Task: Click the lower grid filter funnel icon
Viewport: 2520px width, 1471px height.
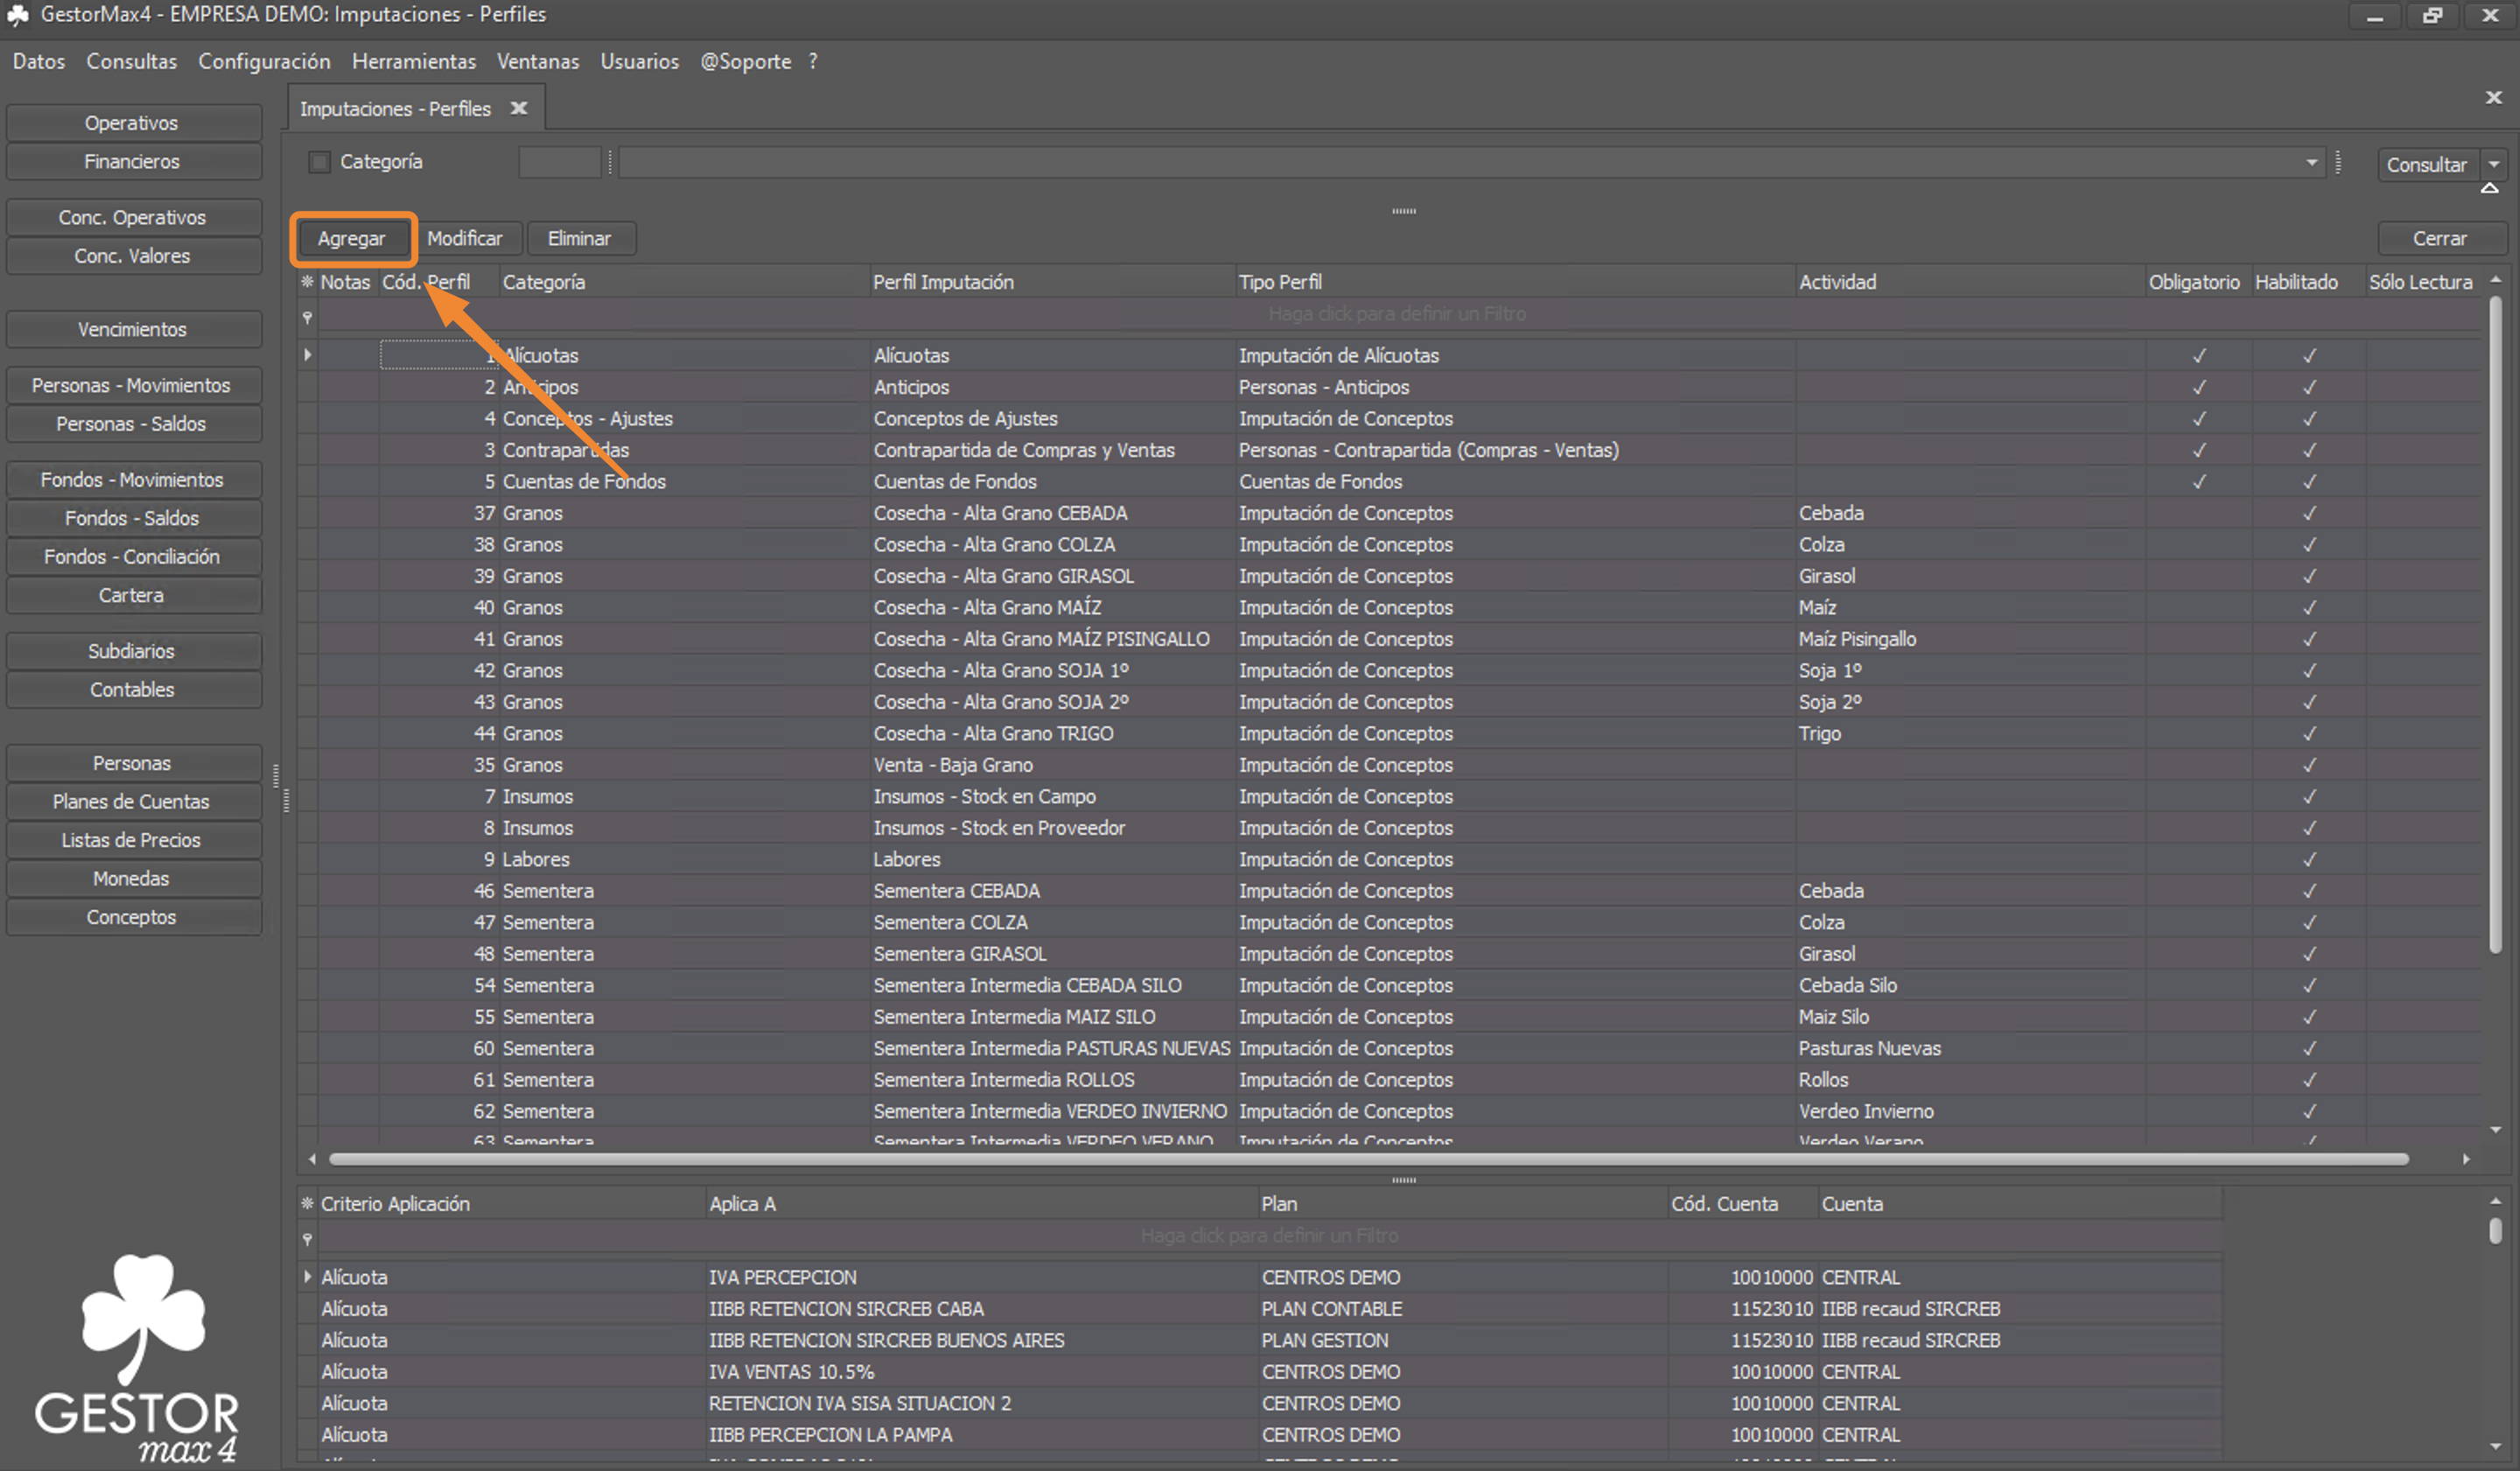Action: click(x=307, y=1239)
